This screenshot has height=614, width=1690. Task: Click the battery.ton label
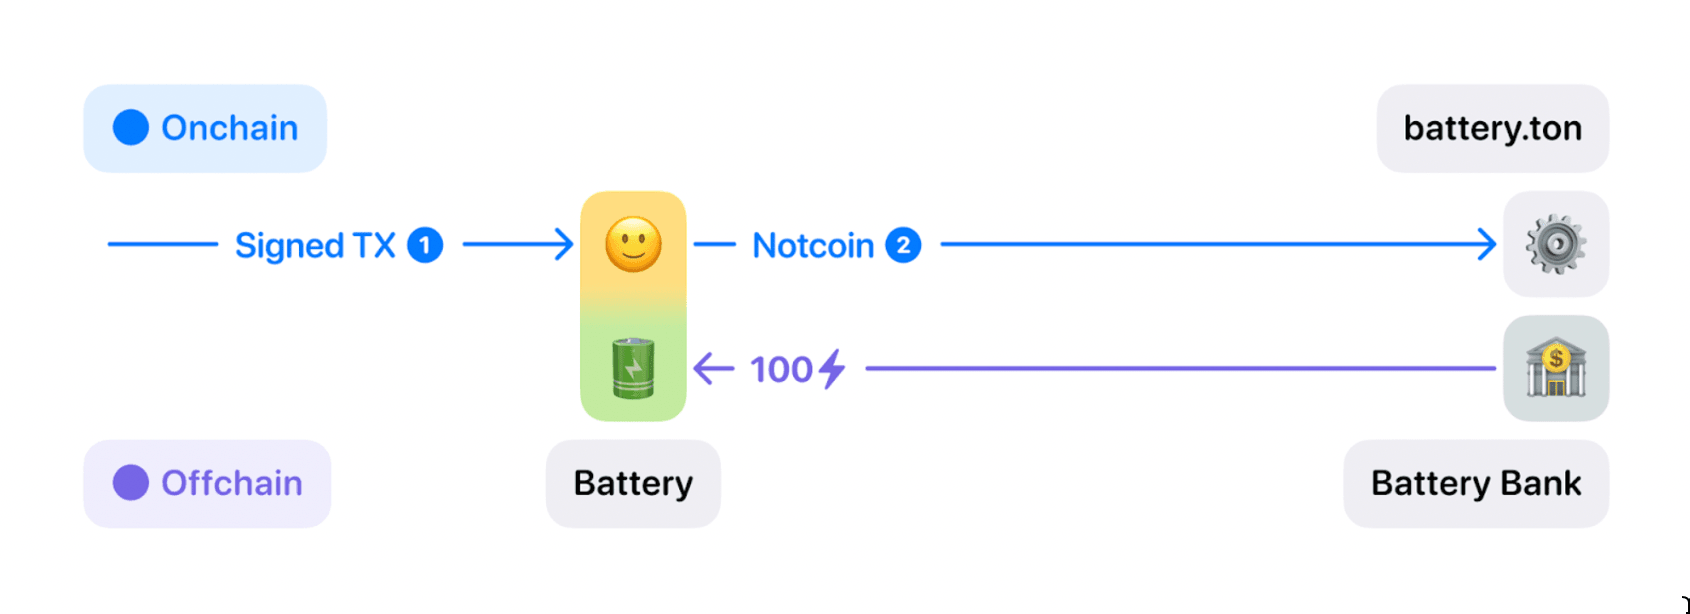point(1492,128)
